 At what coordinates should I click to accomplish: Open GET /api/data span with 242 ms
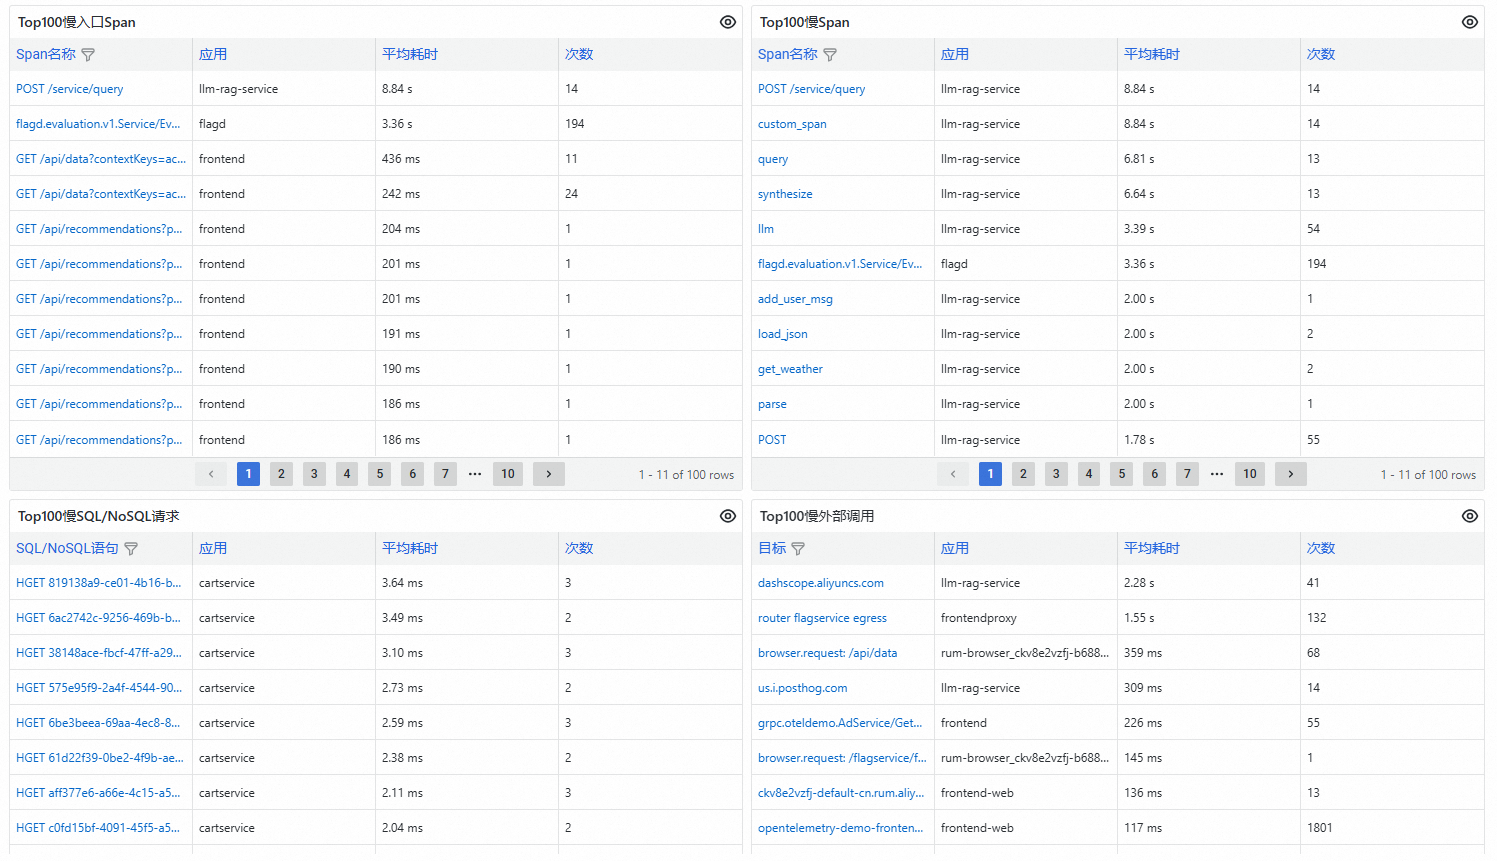[x=101, y=194]
